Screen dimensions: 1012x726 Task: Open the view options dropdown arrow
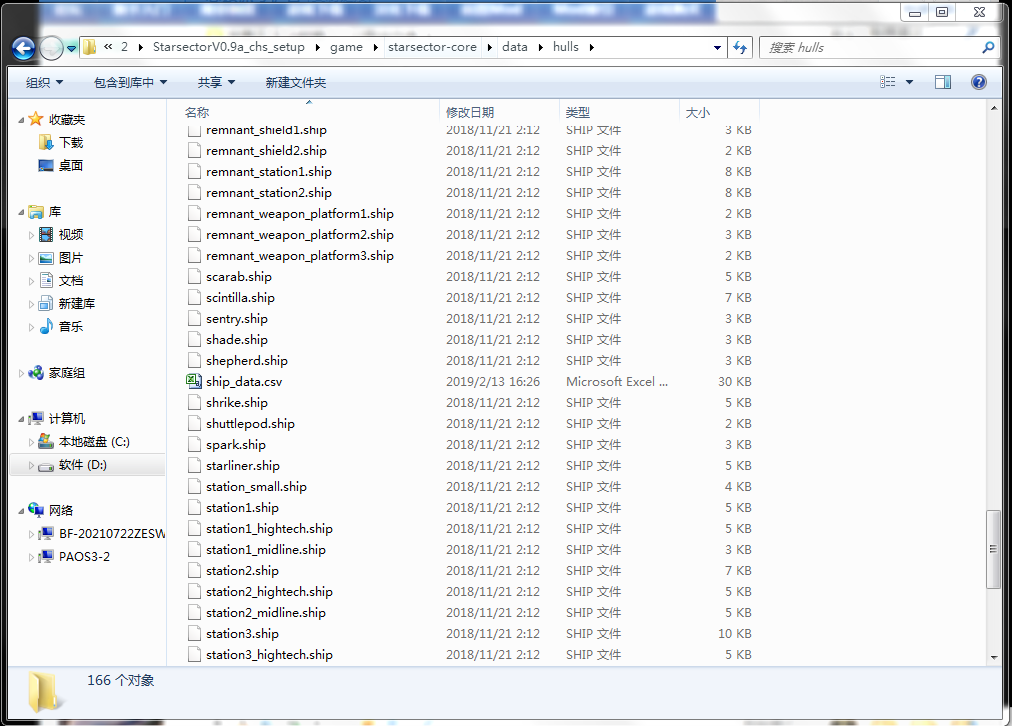[x=909, y=82]
